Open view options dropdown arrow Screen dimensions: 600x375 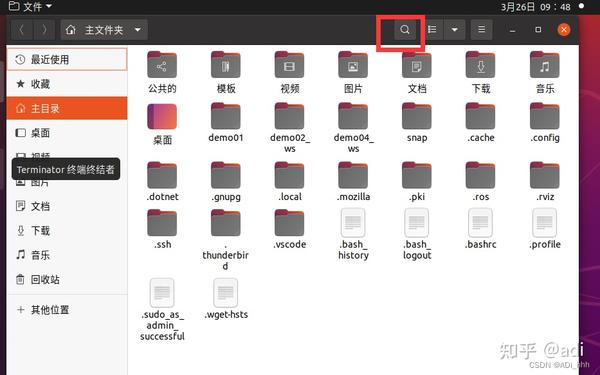point(454,29)
